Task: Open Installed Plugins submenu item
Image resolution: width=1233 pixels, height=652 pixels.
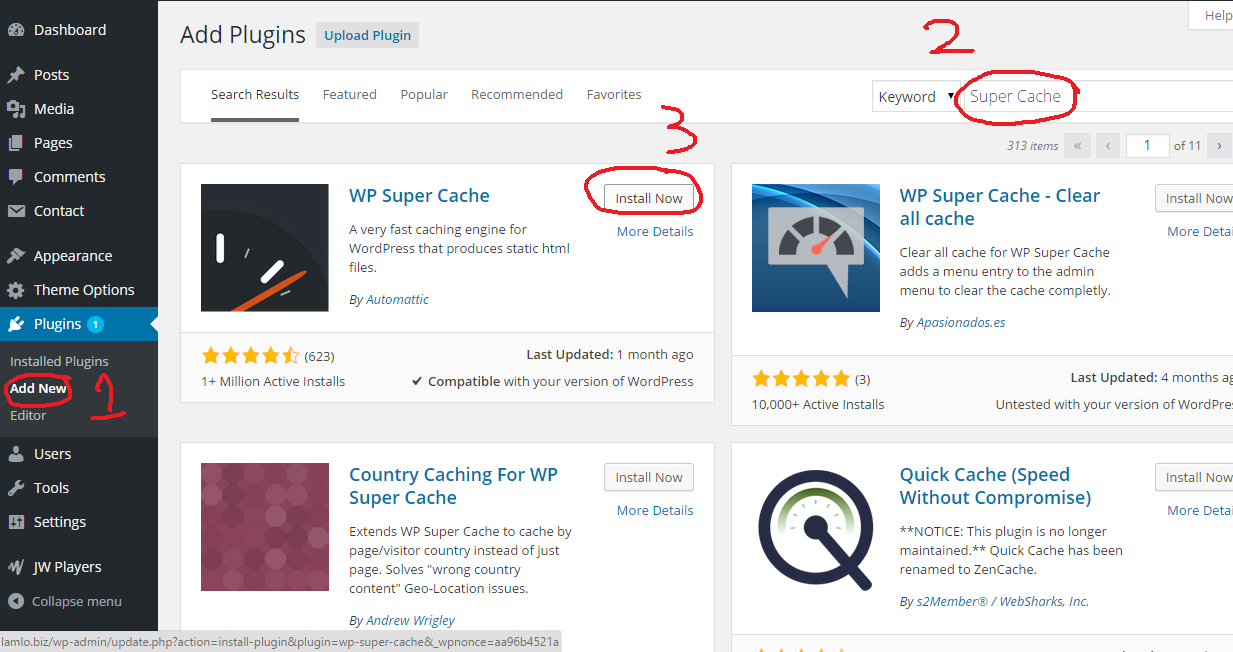Action: tap(59, 361)
